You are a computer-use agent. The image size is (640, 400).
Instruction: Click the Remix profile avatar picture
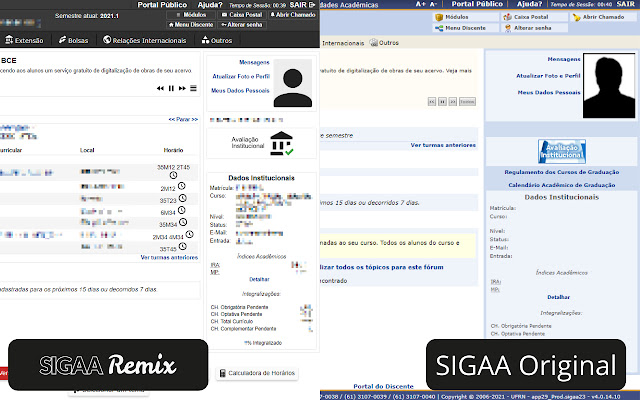[293, 83]
